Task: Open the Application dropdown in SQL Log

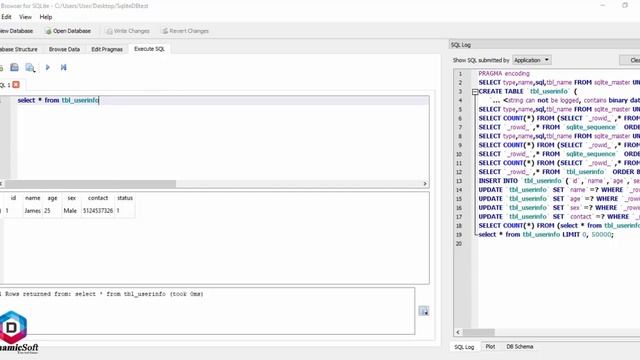Action: coord(532,60)
